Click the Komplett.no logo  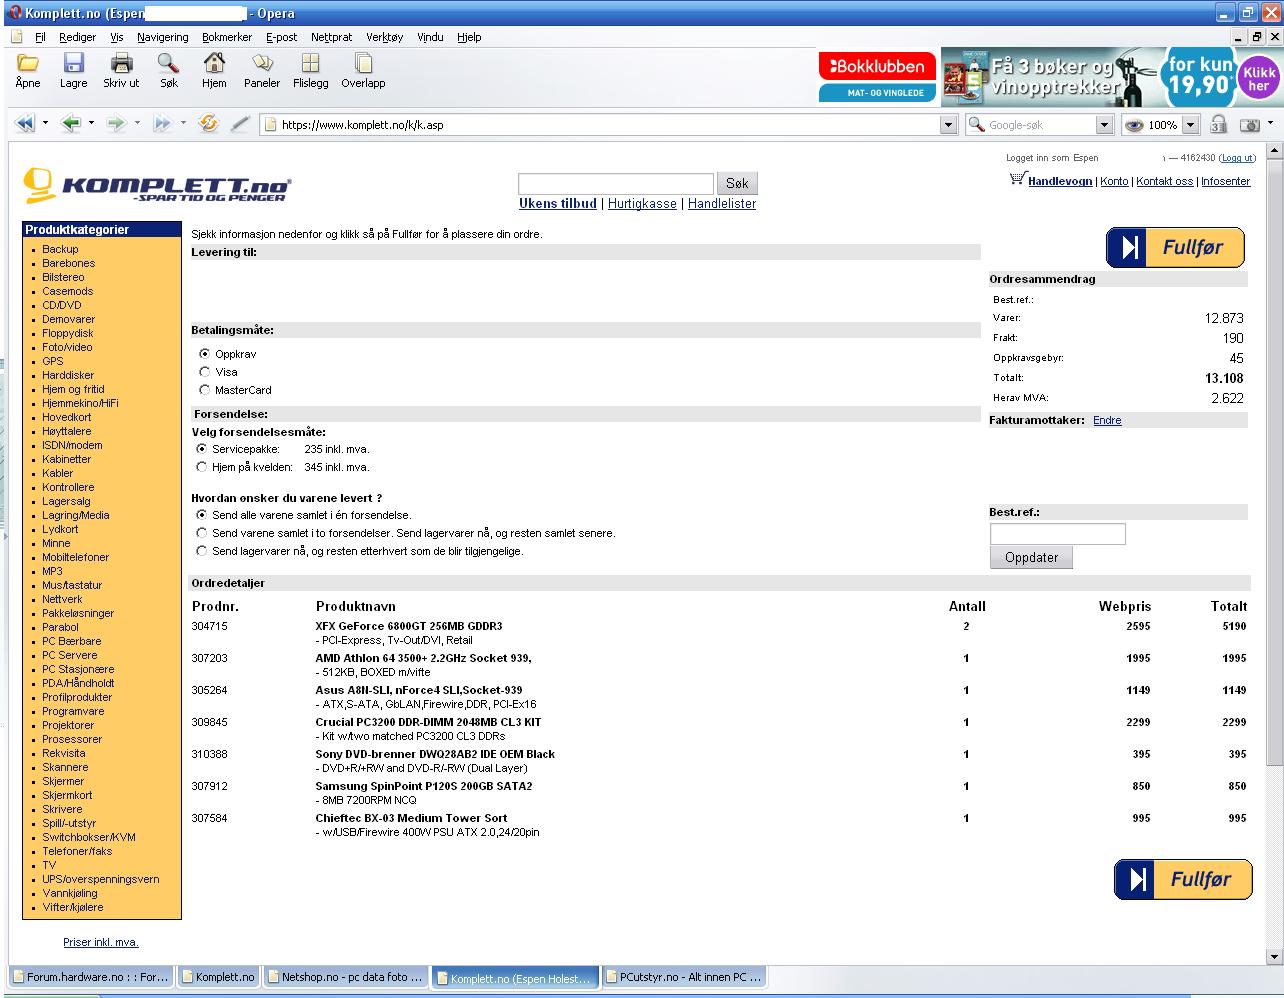(x=158, y=184)
